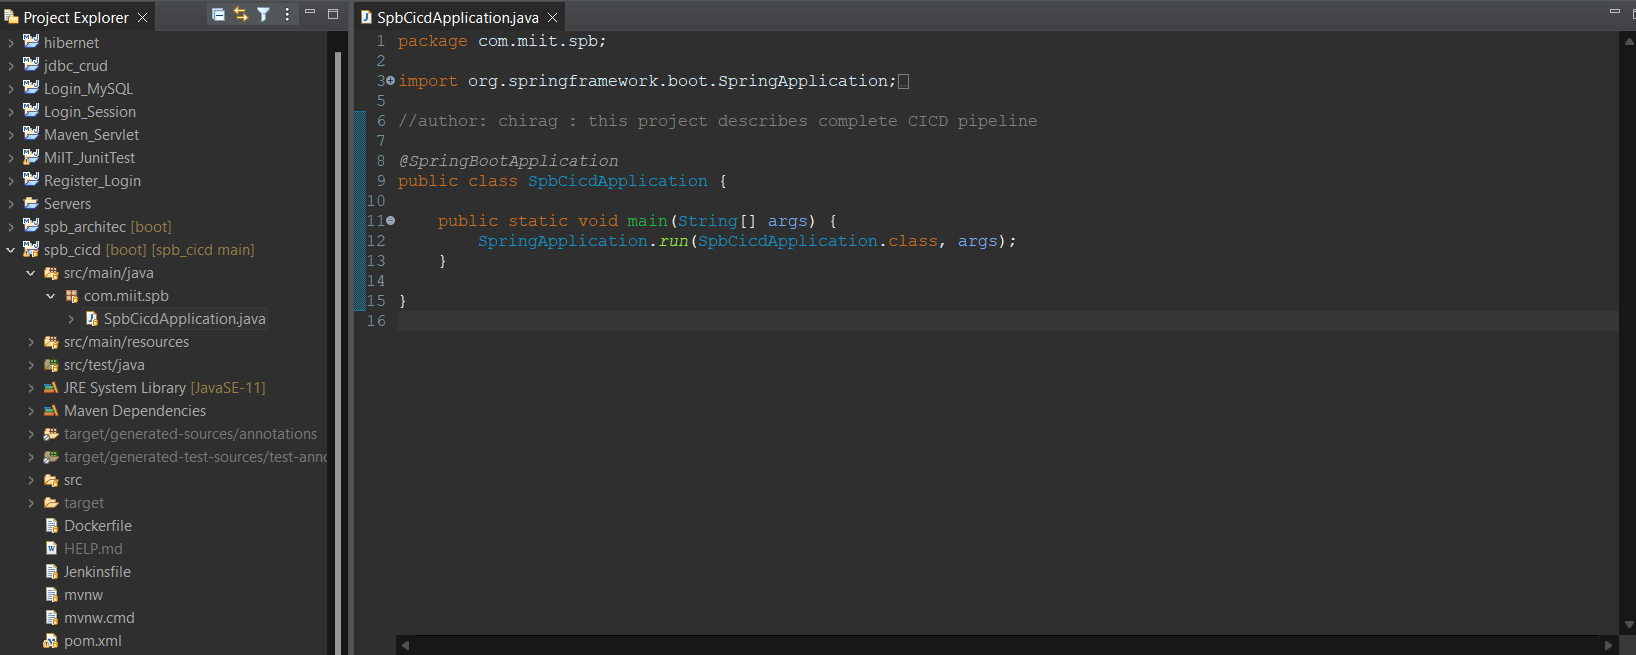Click the JRE System Library icon
This screenshot has height=655, width=1636.
tap(51, 388)
